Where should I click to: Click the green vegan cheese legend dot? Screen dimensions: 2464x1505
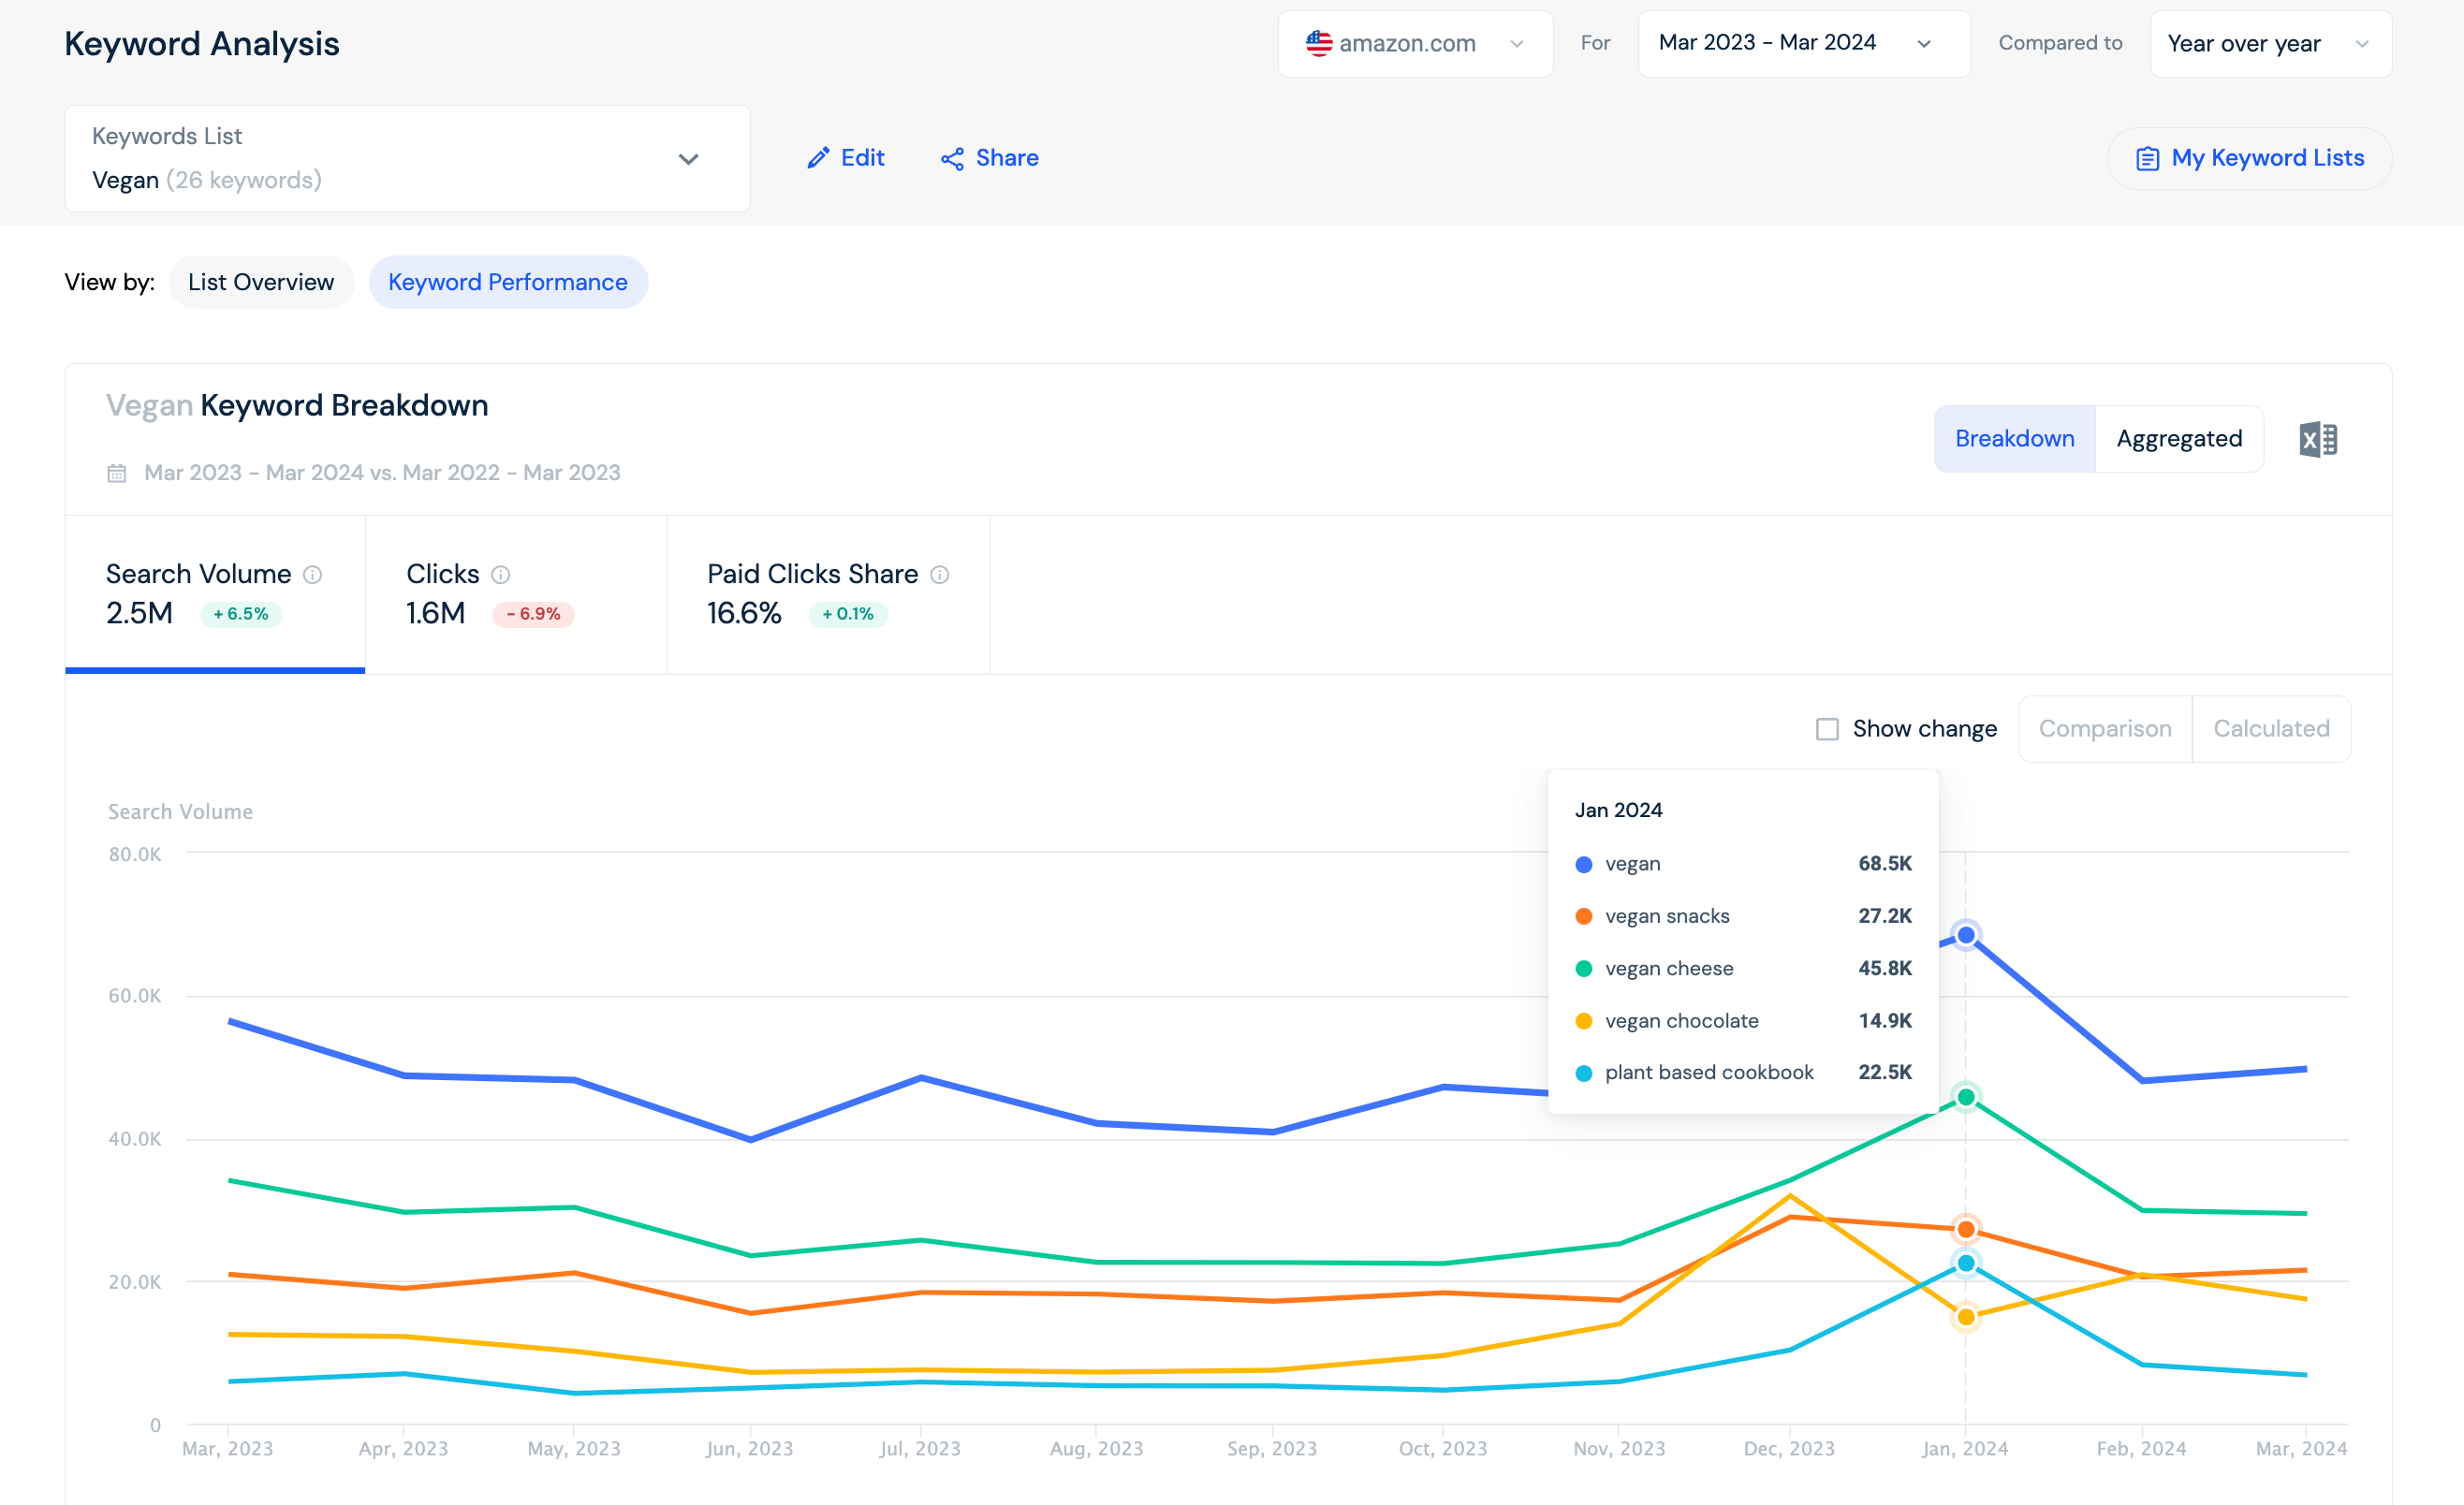(x=1584, y=969)
